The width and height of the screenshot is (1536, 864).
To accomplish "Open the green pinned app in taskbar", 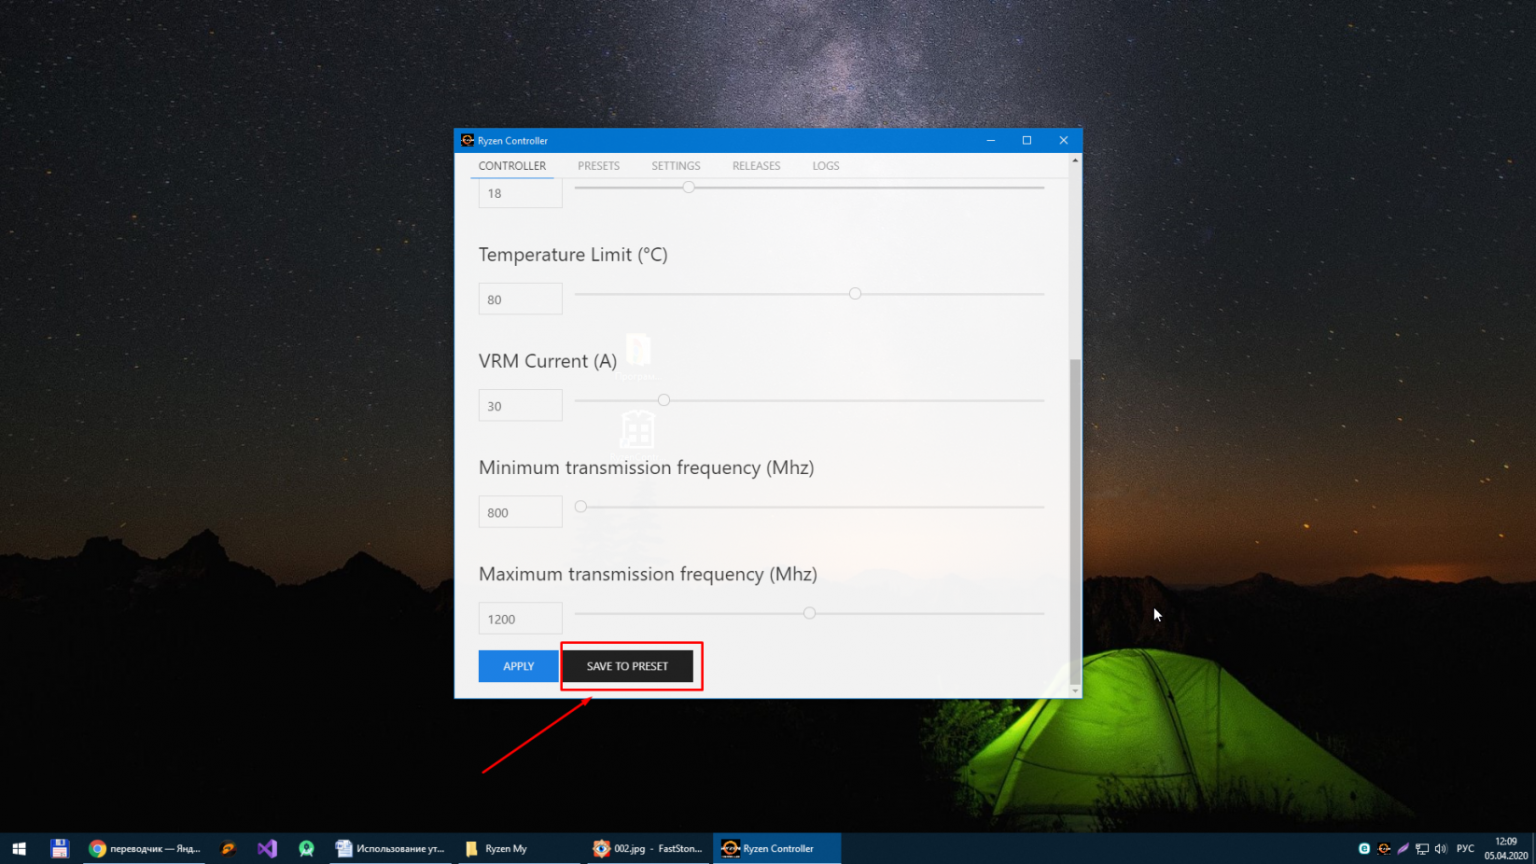I will pyautogui.click(x=307, y=848).
